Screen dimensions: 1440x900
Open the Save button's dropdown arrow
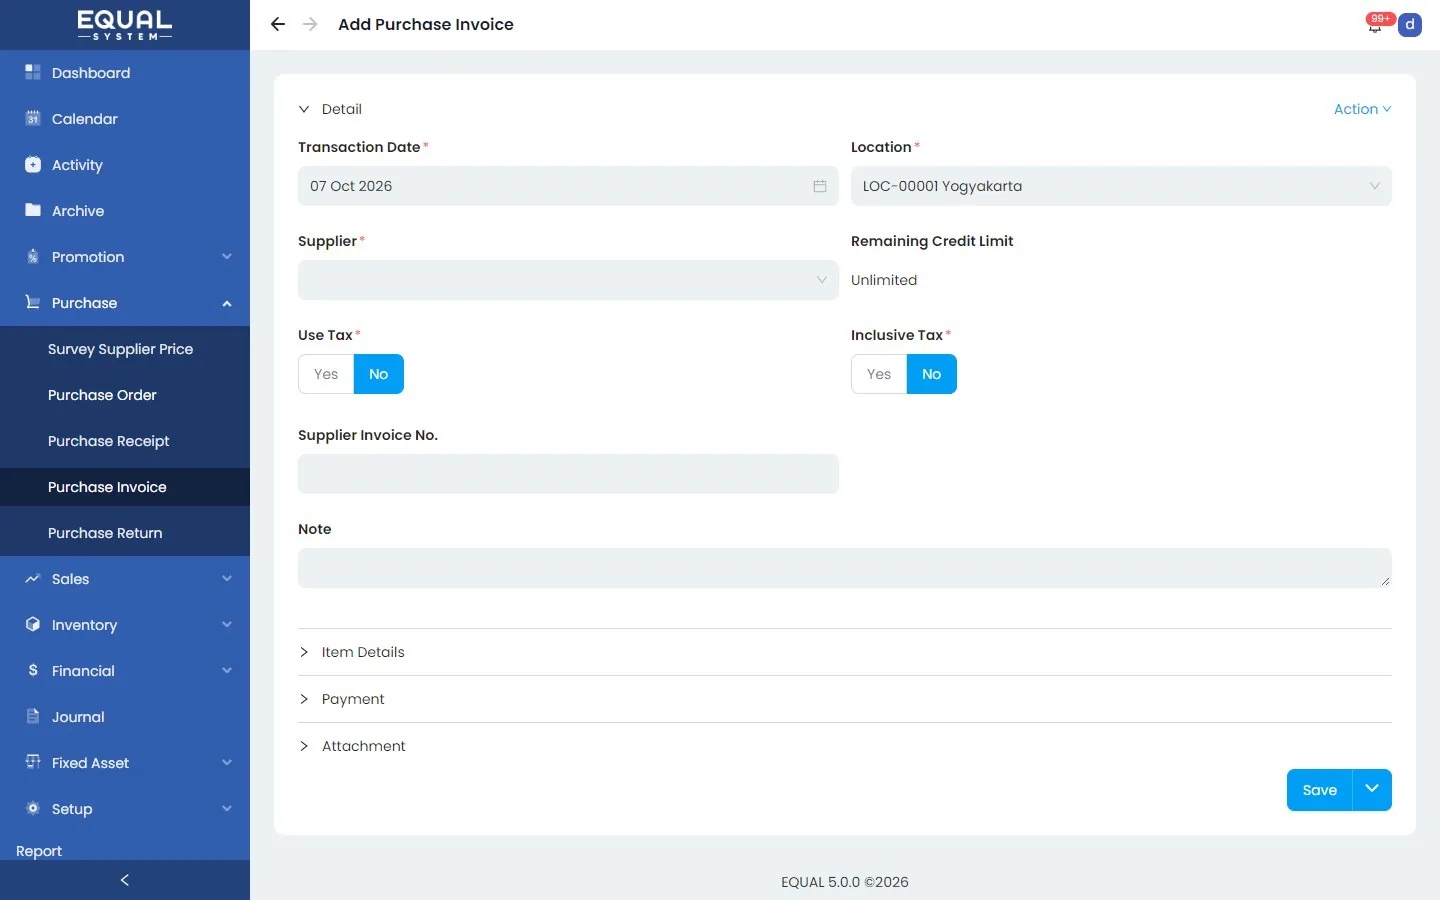pos(1372,790)
